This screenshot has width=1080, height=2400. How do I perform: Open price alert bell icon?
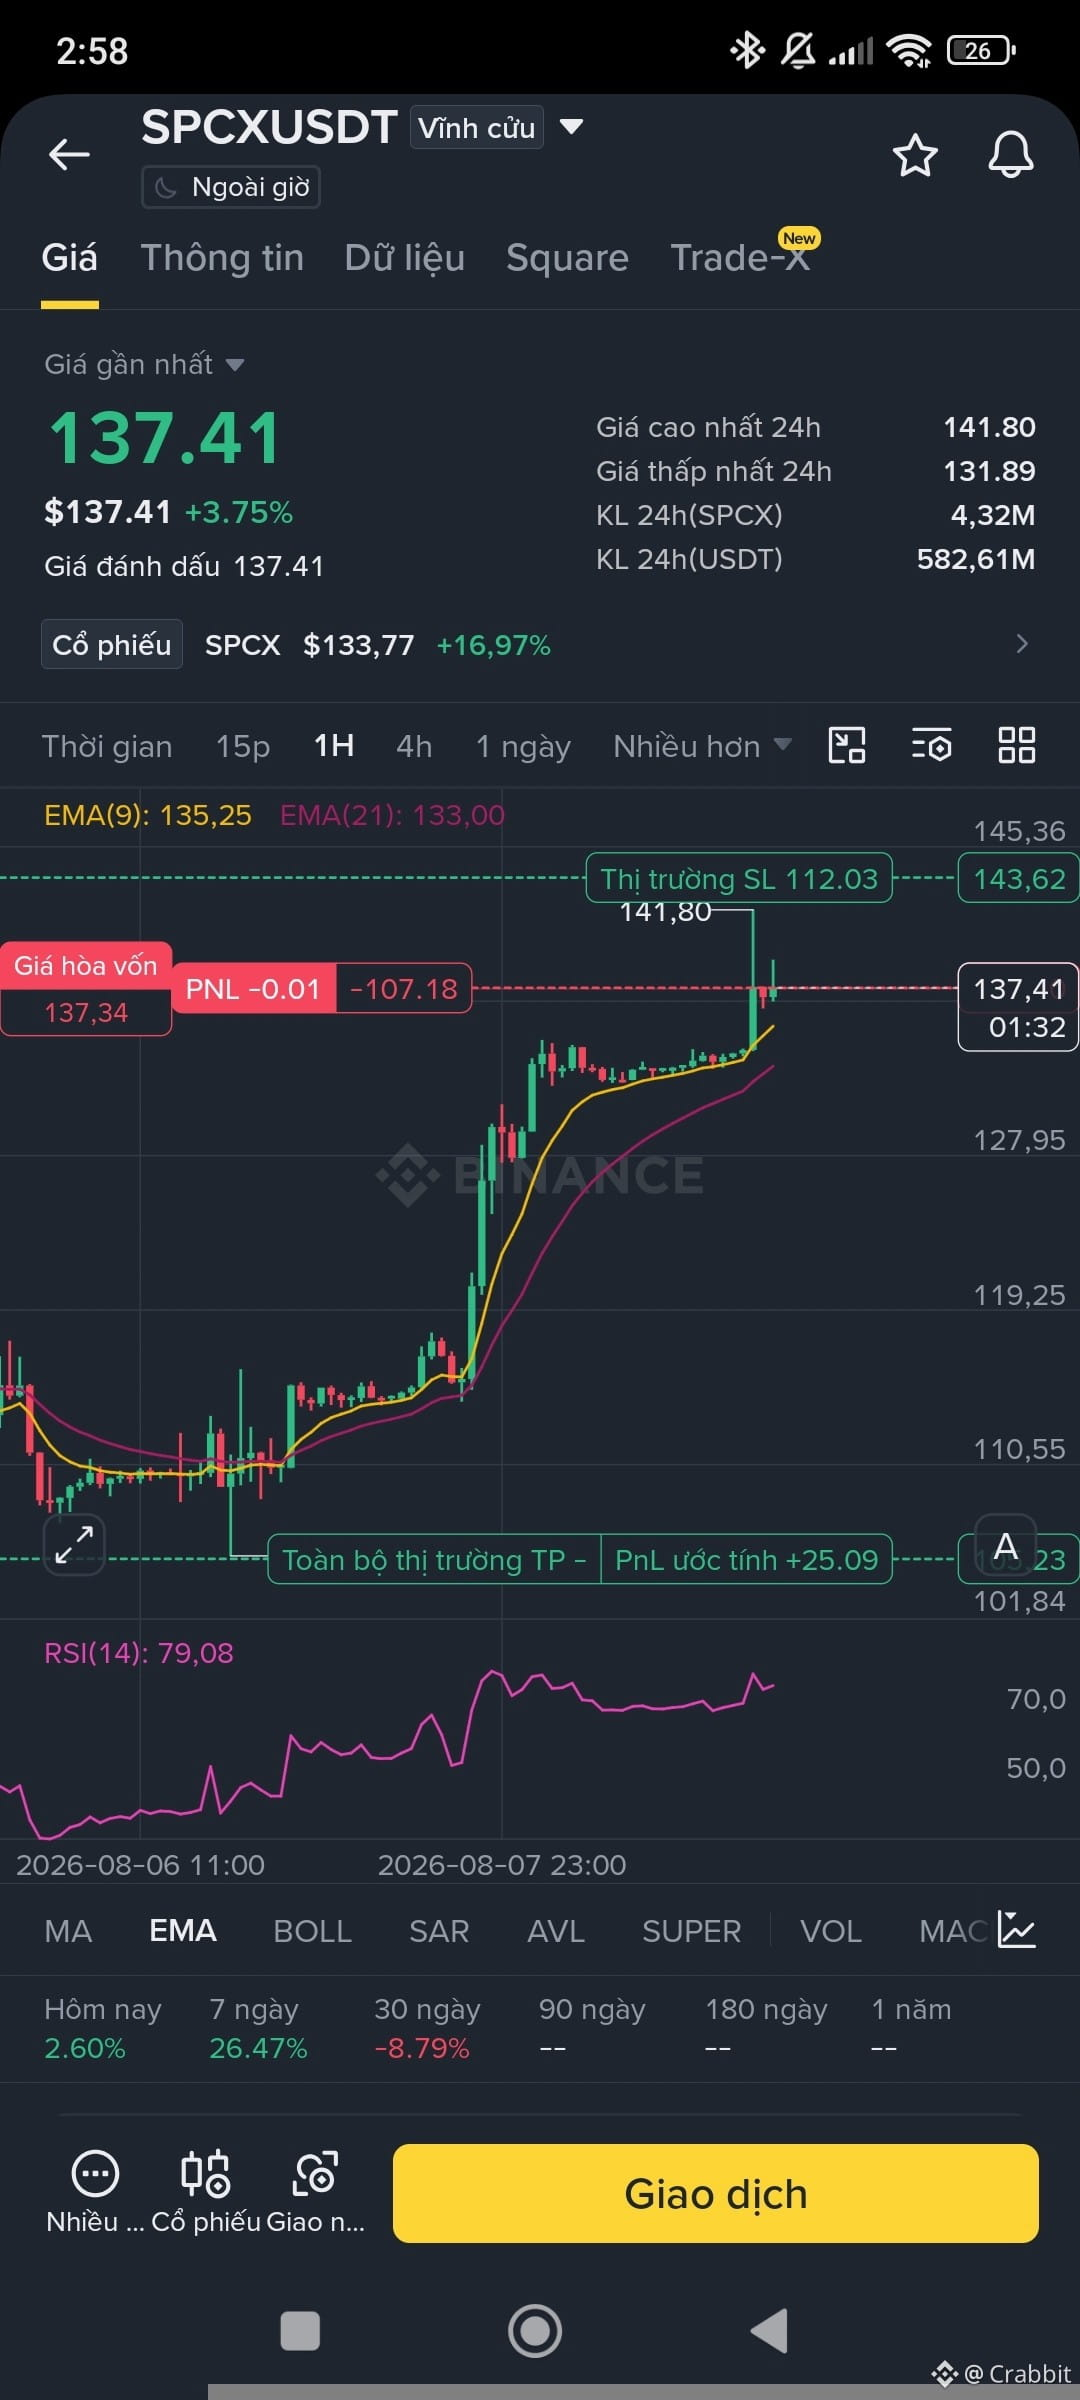[1011, 155]
